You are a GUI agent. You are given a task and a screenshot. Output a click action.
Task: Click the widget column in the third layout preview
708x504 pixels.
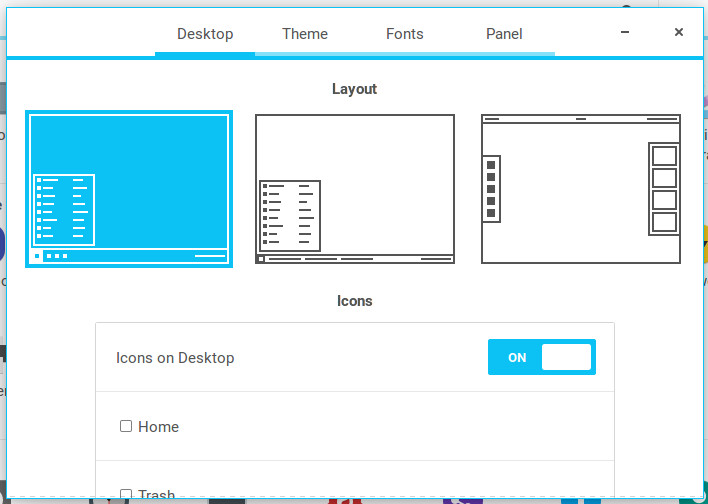point(664,189)
